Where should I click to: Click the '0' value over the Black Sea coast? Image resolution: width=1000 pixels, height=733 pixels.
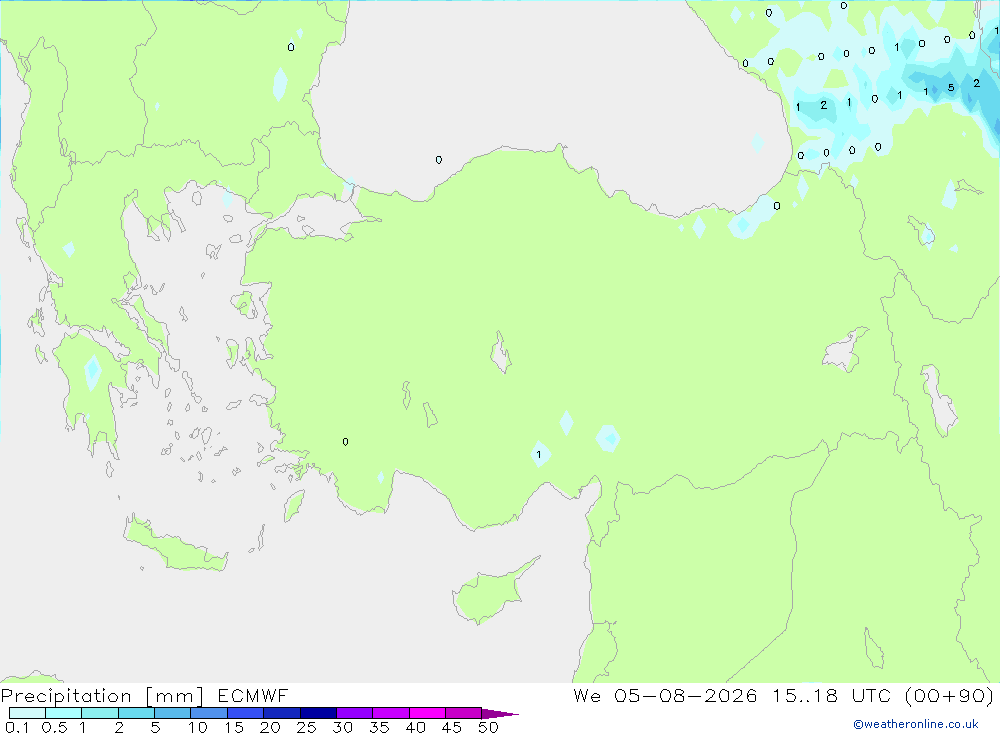click(x=439, y=159)
